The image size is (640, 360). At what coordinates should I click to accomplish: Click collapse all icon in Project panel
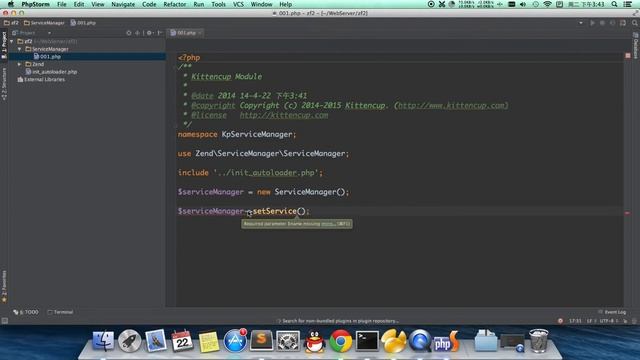(138, 33)
